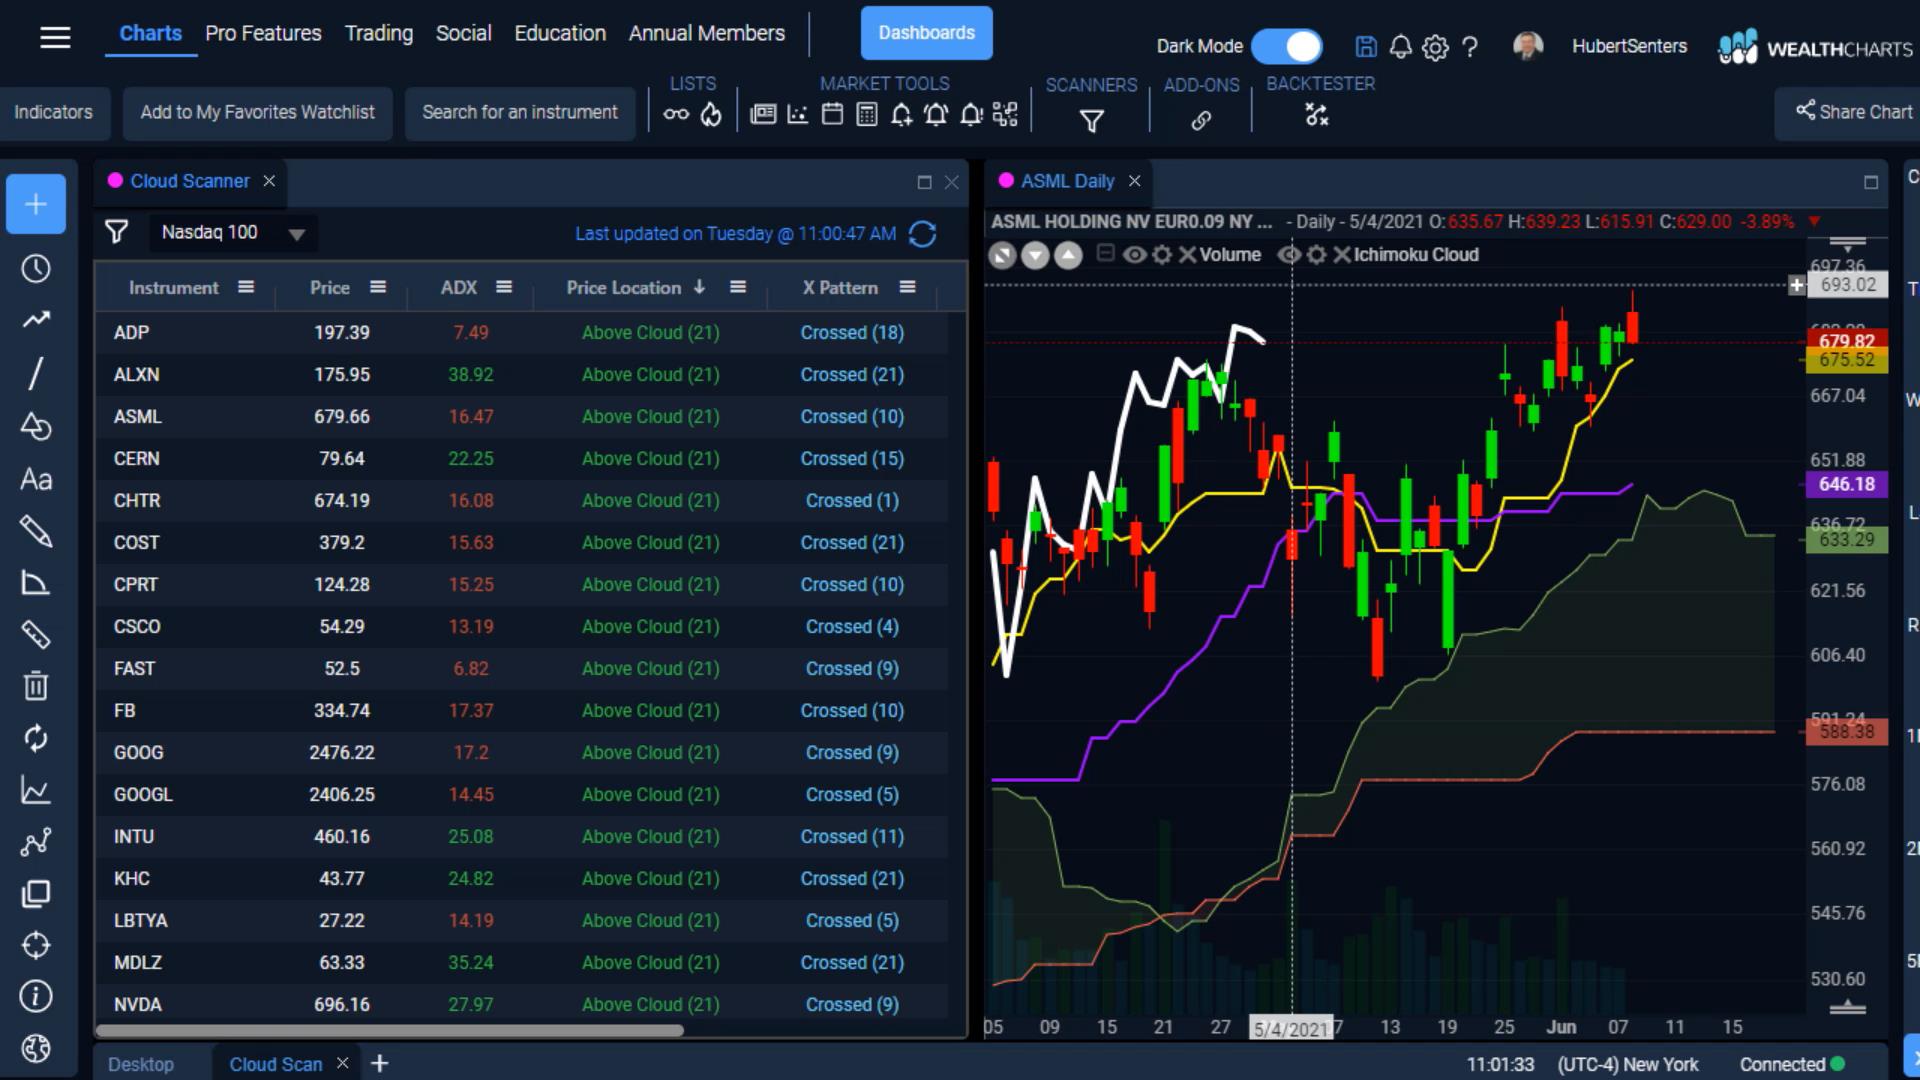Select the shapes drawing tool
Screen dimensions: 1920x1080
36,427
